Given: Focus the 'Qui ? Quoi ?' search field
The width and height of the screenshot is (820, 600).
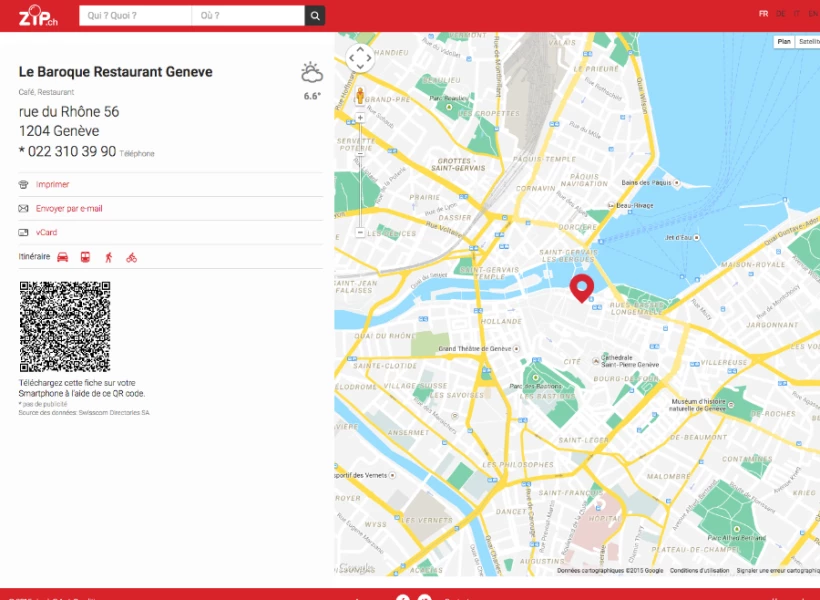Looking at the screenshot, I should pos(135,16).
